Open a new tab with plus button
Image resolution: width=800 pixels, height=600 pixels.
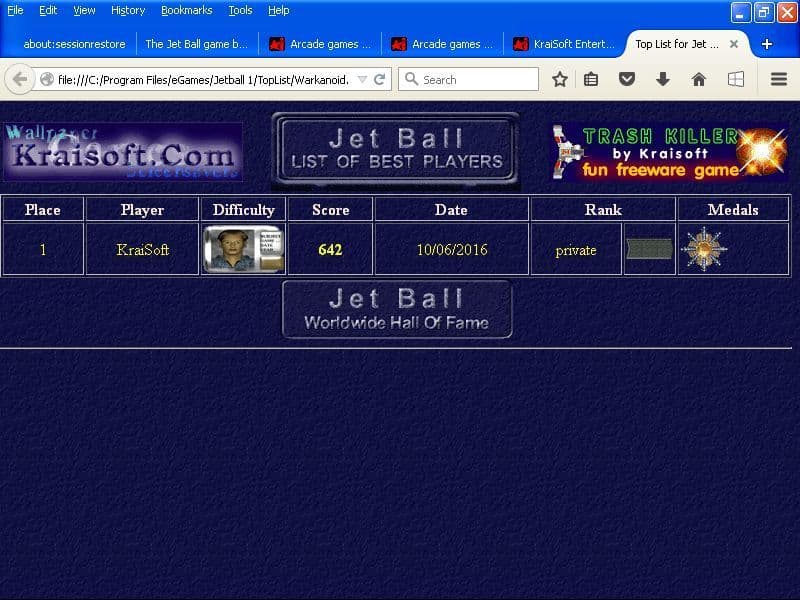click(766, 44)
